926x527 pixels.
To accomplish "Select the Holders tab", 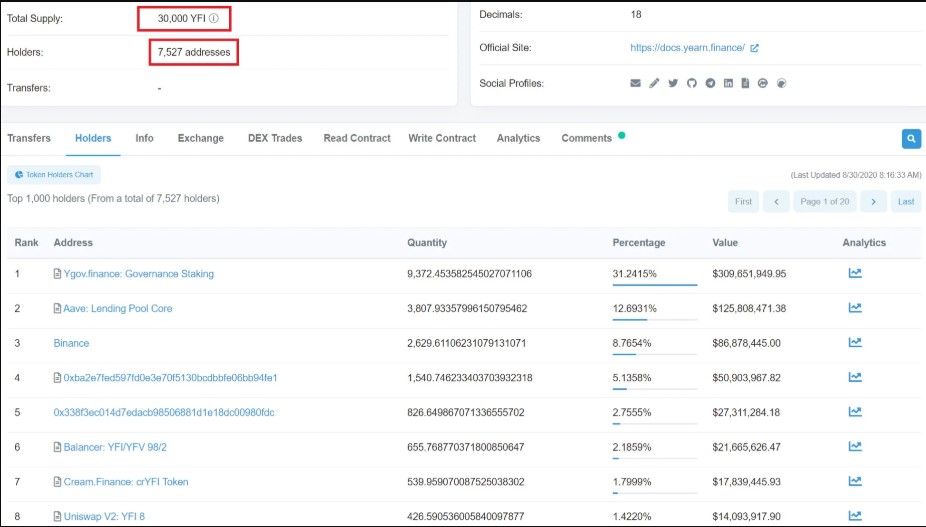I will [93, 138].
